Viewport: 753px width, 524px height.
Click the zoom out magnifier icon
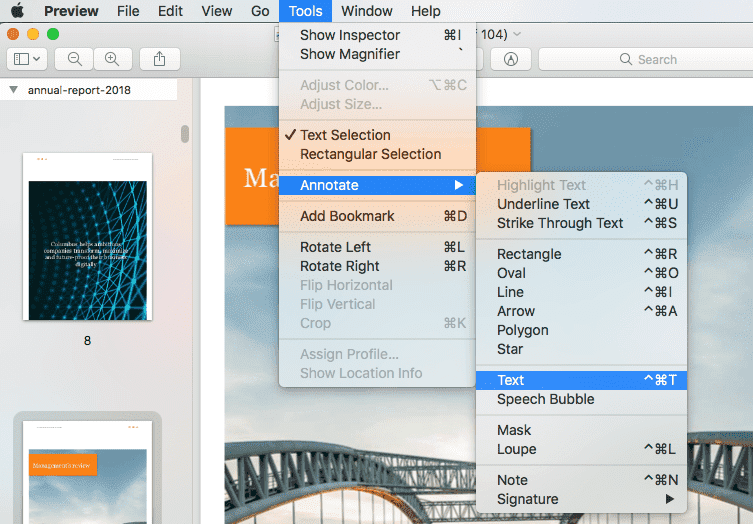[x=74, y=59]
